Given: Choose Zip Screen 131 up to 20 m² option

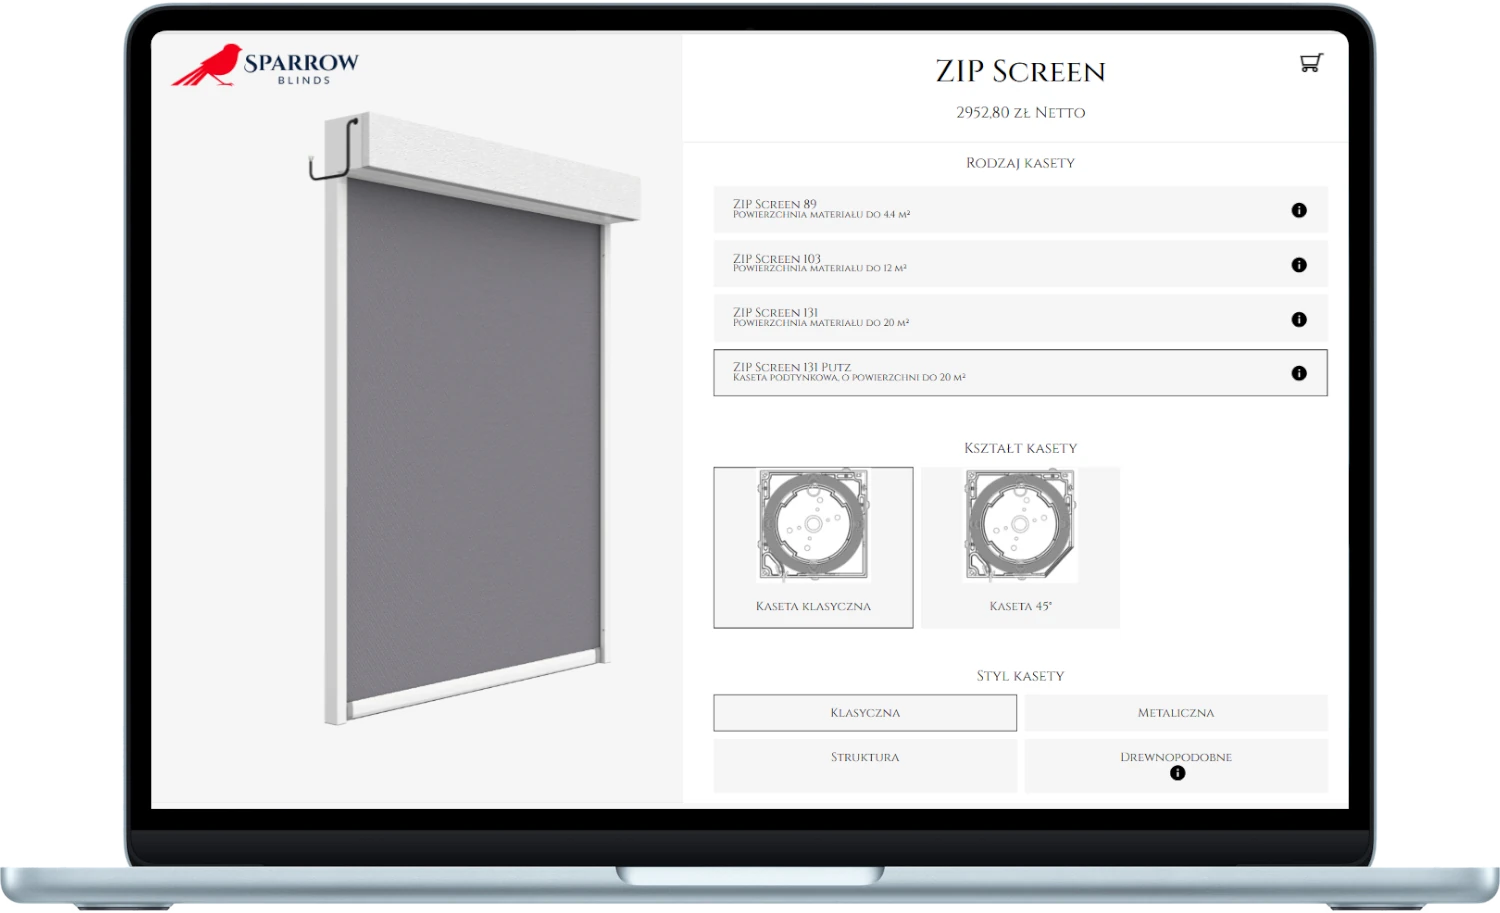Looking at the screenshot, I should coord(1020,318).
